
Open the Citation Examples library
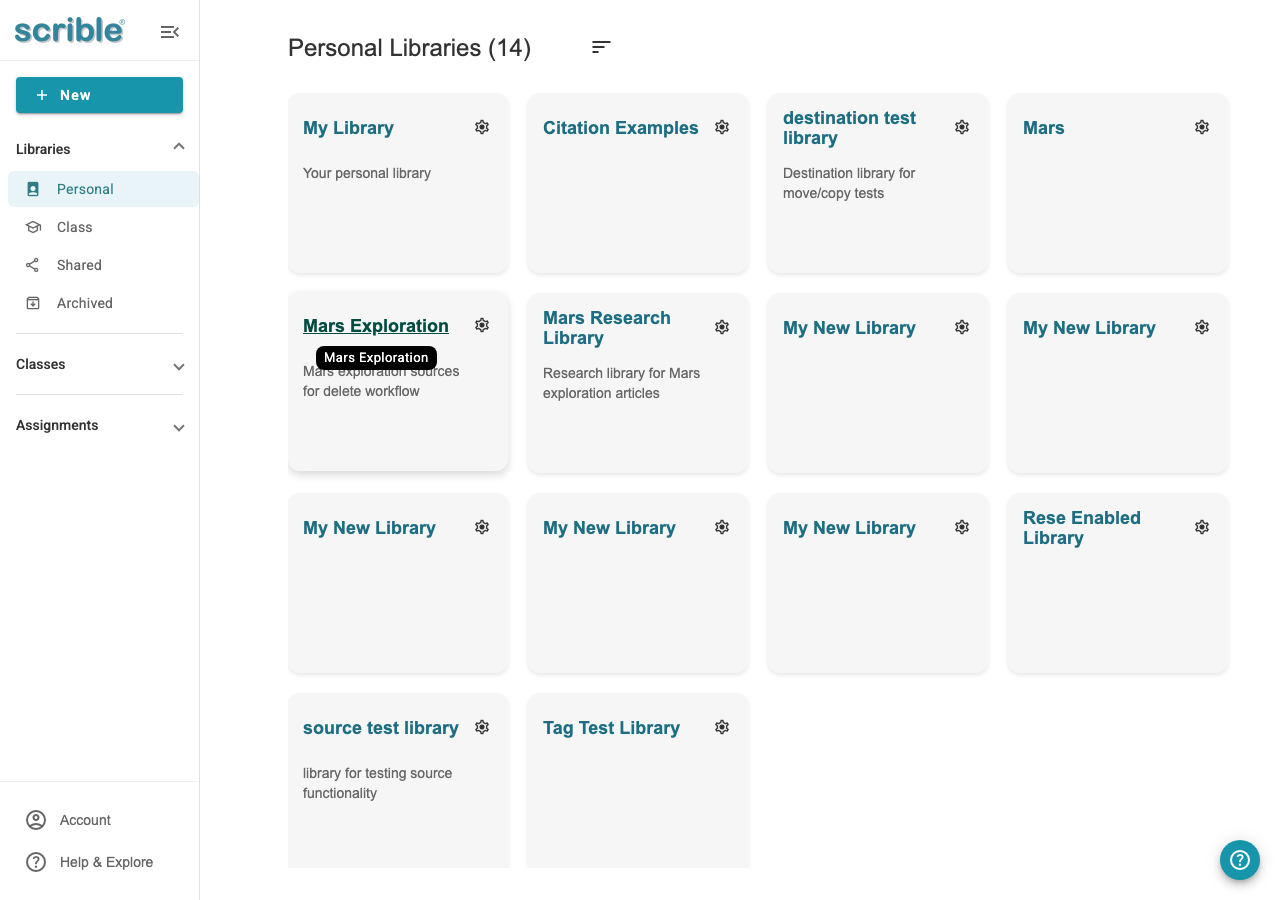(x=621, y=128)
